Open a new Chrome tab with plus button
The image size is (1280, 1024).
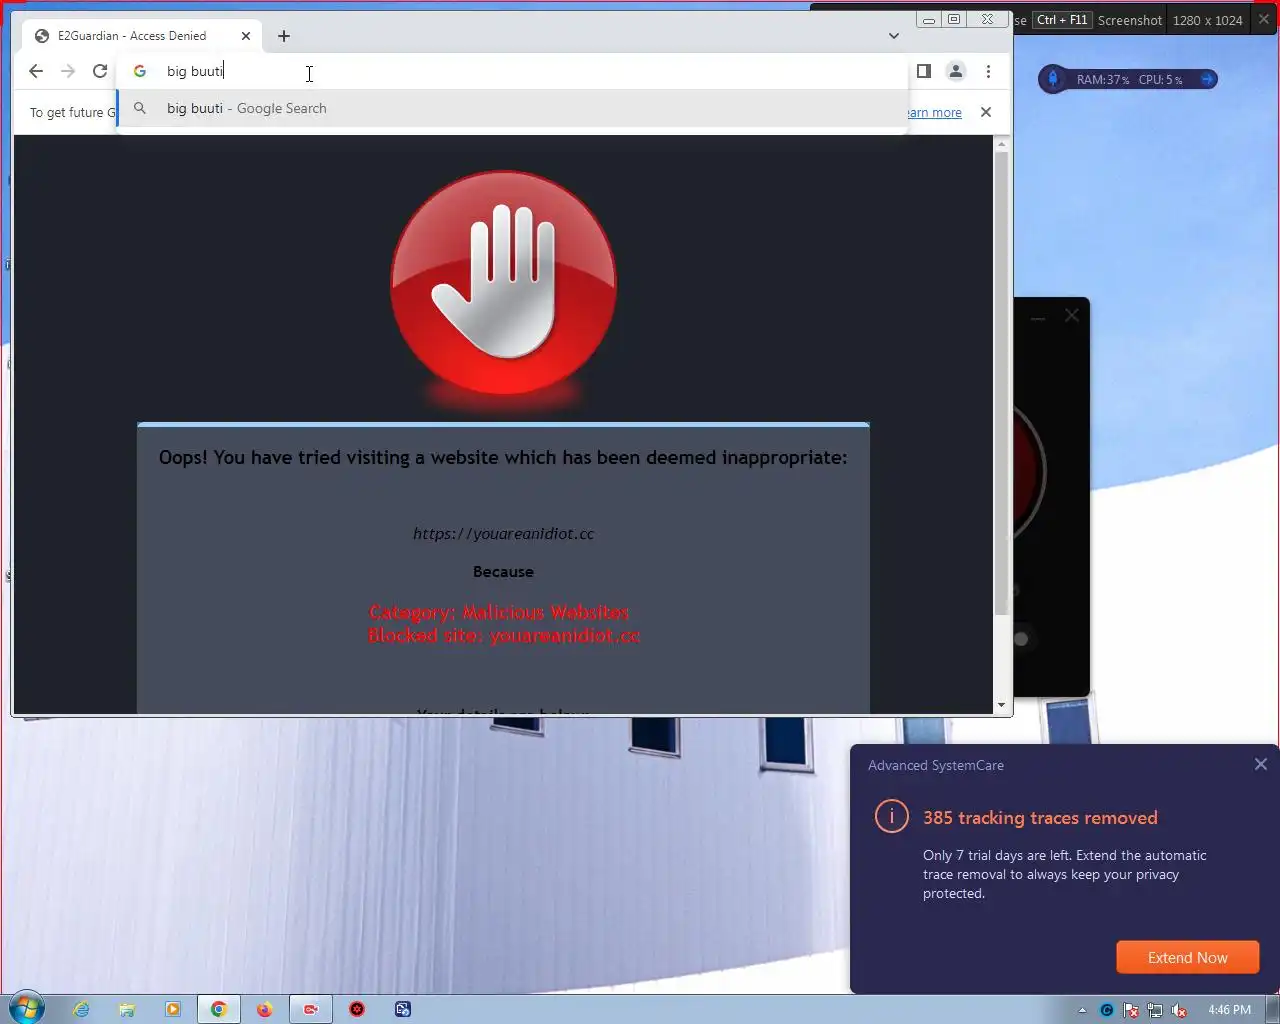click(x=284, y=36)
